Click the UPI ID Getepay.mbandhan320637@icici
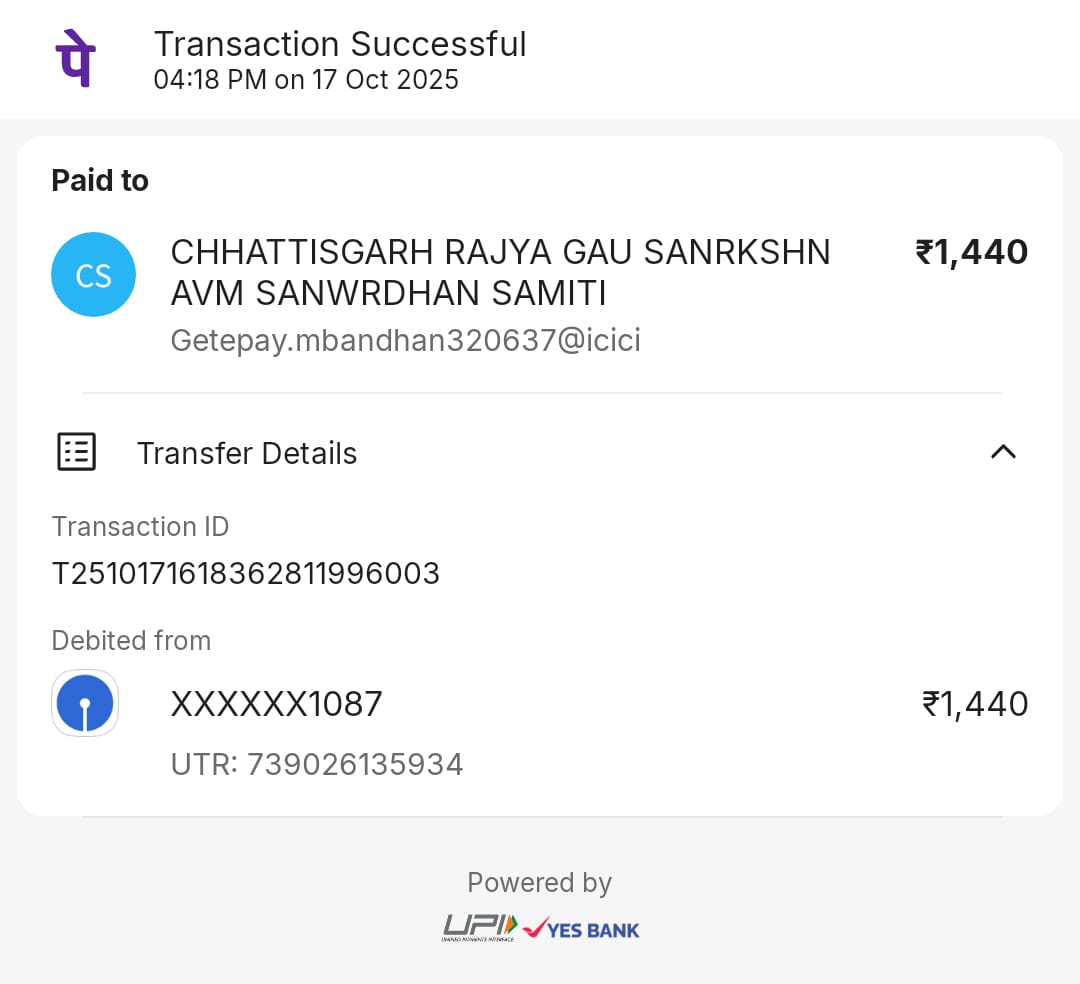The image size is (1080, 984). (405, 341)
